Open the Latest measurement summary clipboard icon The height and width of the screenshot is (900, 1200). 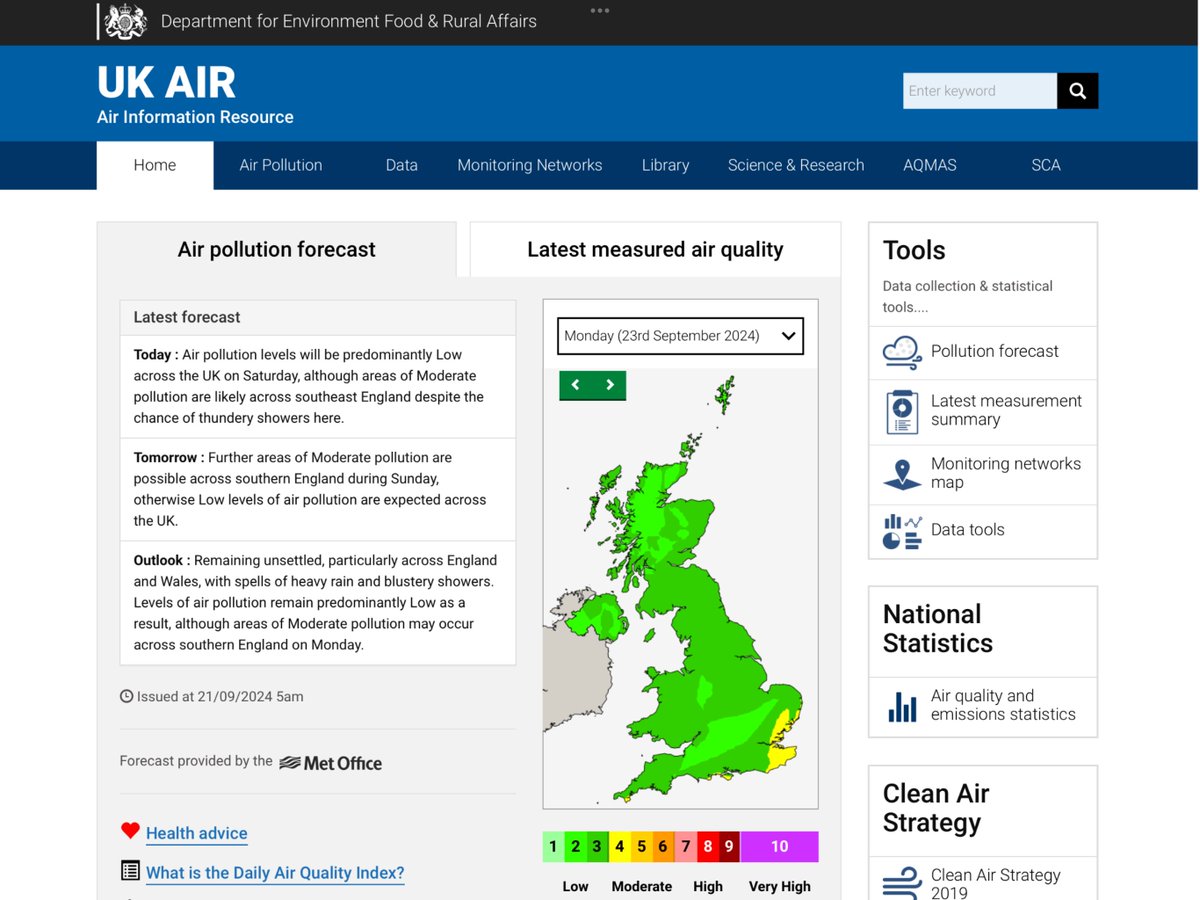tap(902, 411)
